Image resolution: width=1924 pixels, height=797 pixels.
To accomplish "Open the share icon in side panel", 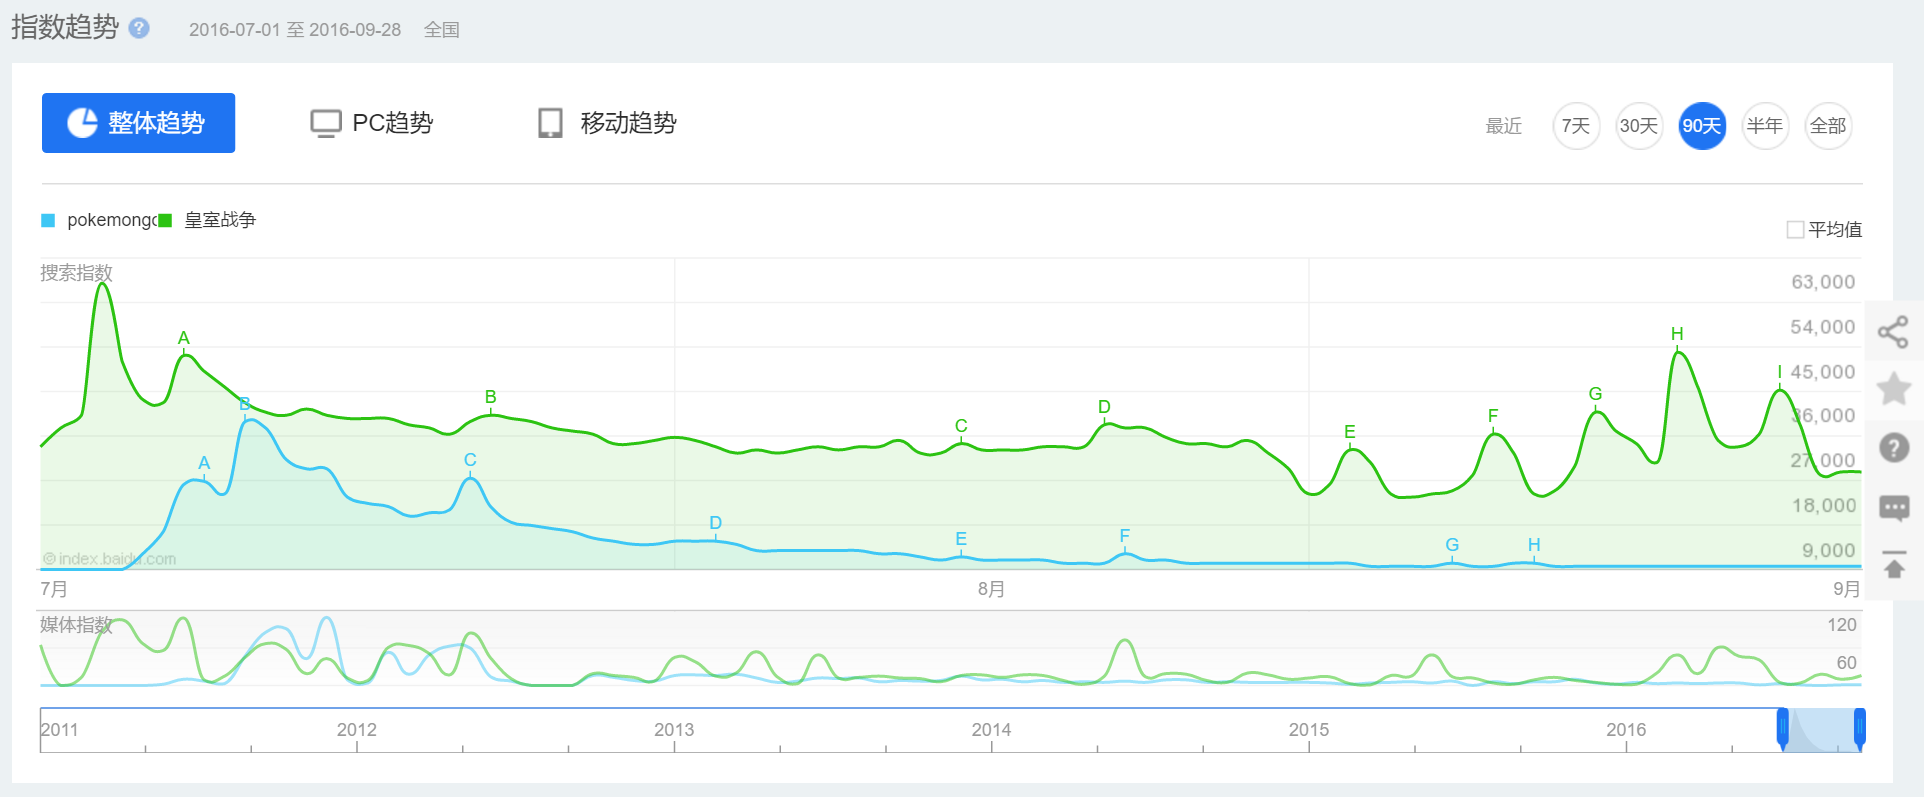I will (x=1893, y=332).
